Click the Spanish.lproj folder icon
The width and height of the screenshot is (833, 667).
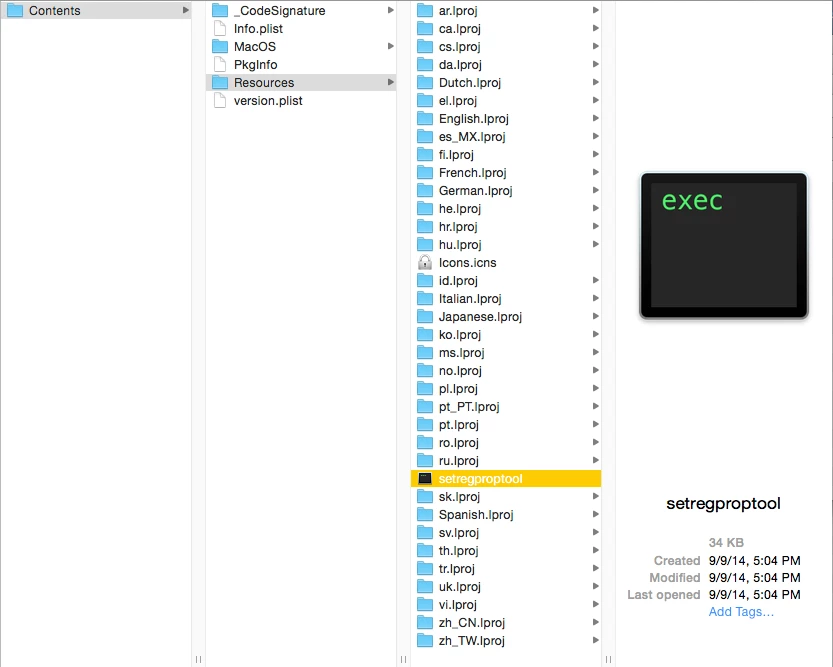425,515
